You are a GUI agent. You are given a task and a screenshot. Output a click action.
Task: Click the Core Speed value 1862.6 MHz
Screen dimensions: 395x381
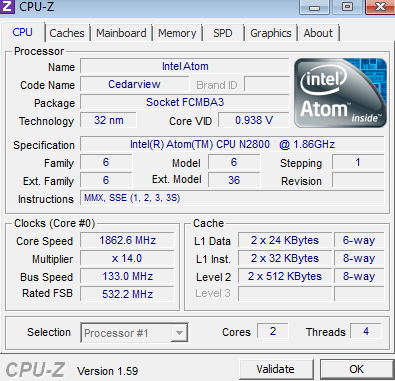127,240
